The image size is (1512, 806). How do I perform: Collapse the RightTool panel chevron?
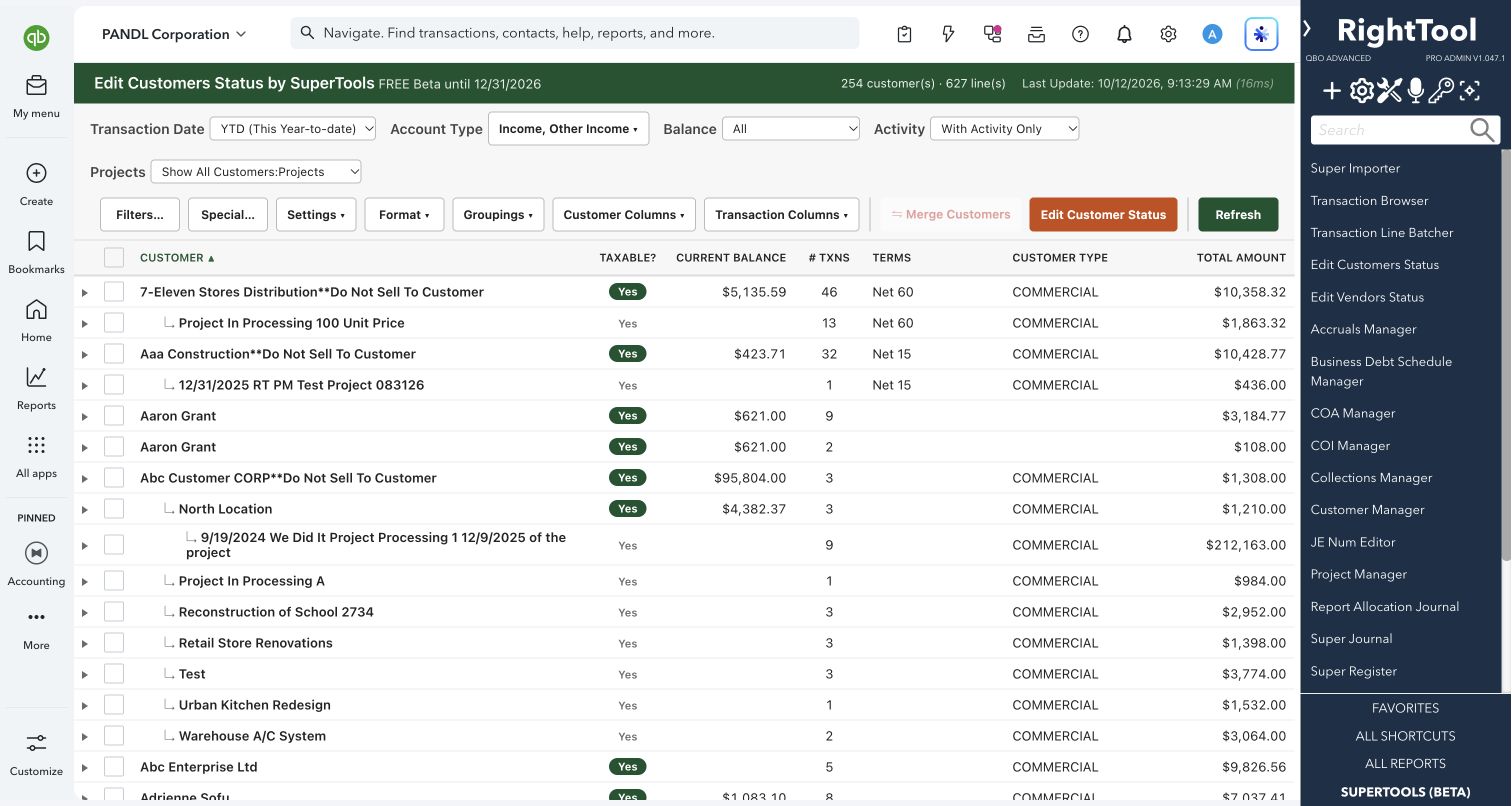coord(1307,29)
